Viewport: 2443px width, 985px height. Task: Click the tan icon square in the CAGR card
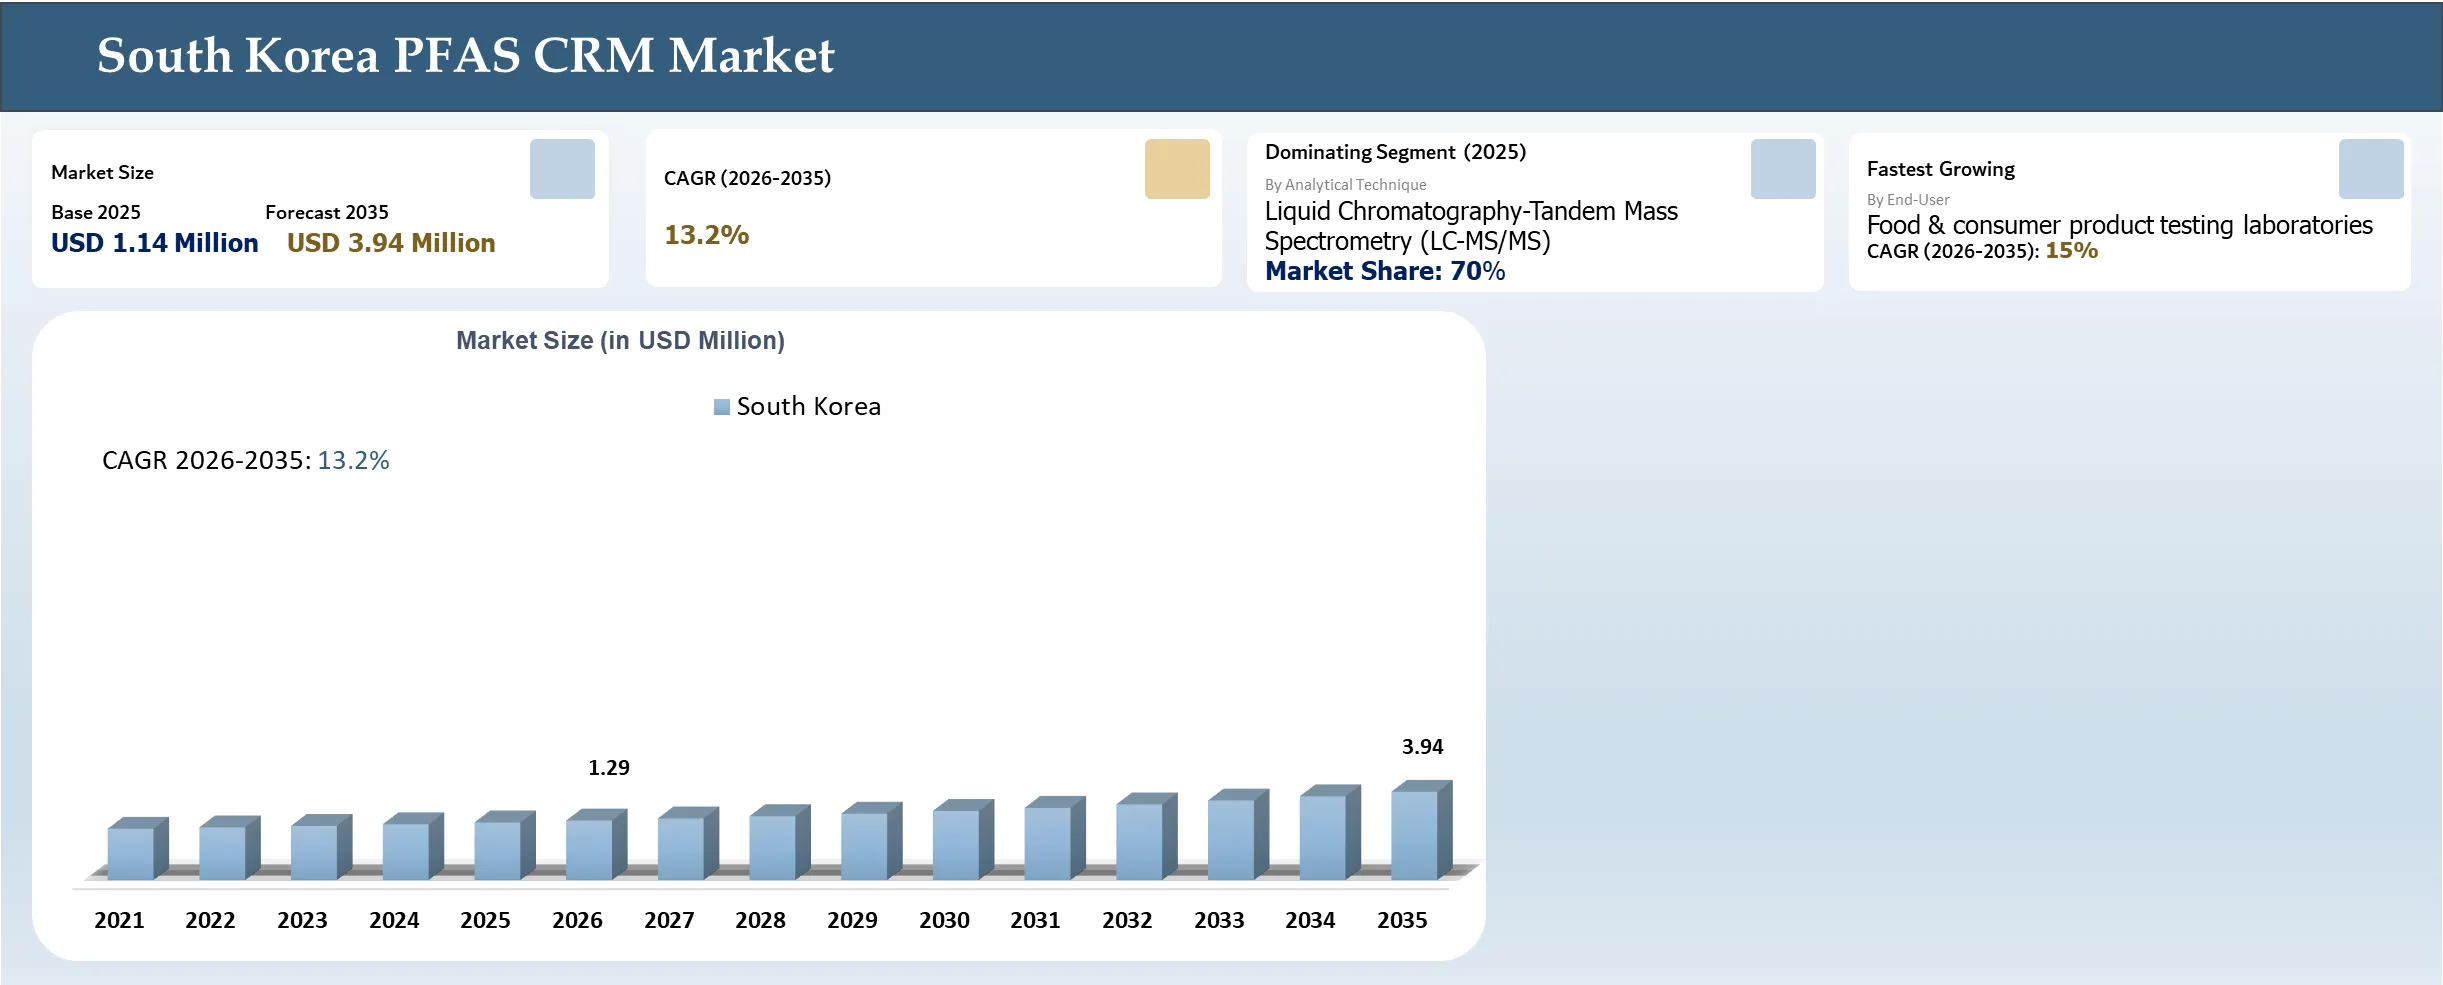[x=1177, y=169]
